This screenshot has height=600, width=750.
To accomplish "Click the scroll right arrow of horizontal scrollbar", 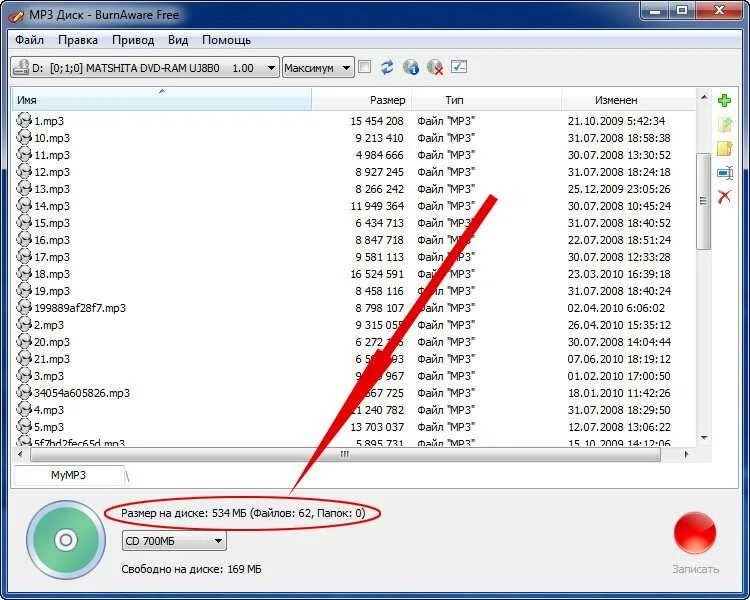I will (686, 454).
